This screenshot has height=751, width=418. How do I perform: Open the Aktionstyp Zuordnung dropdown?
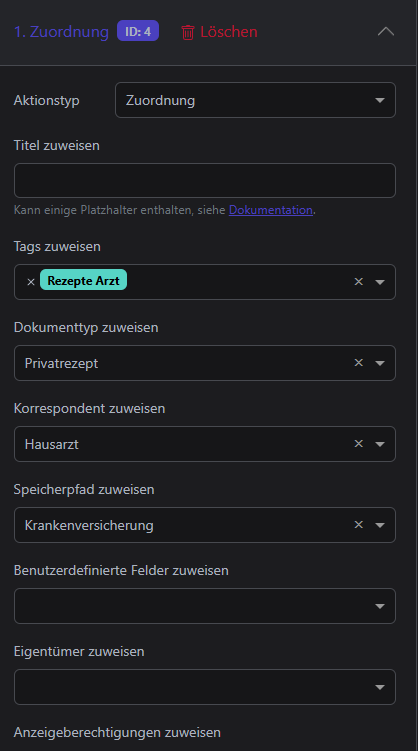tap(255, 100)
